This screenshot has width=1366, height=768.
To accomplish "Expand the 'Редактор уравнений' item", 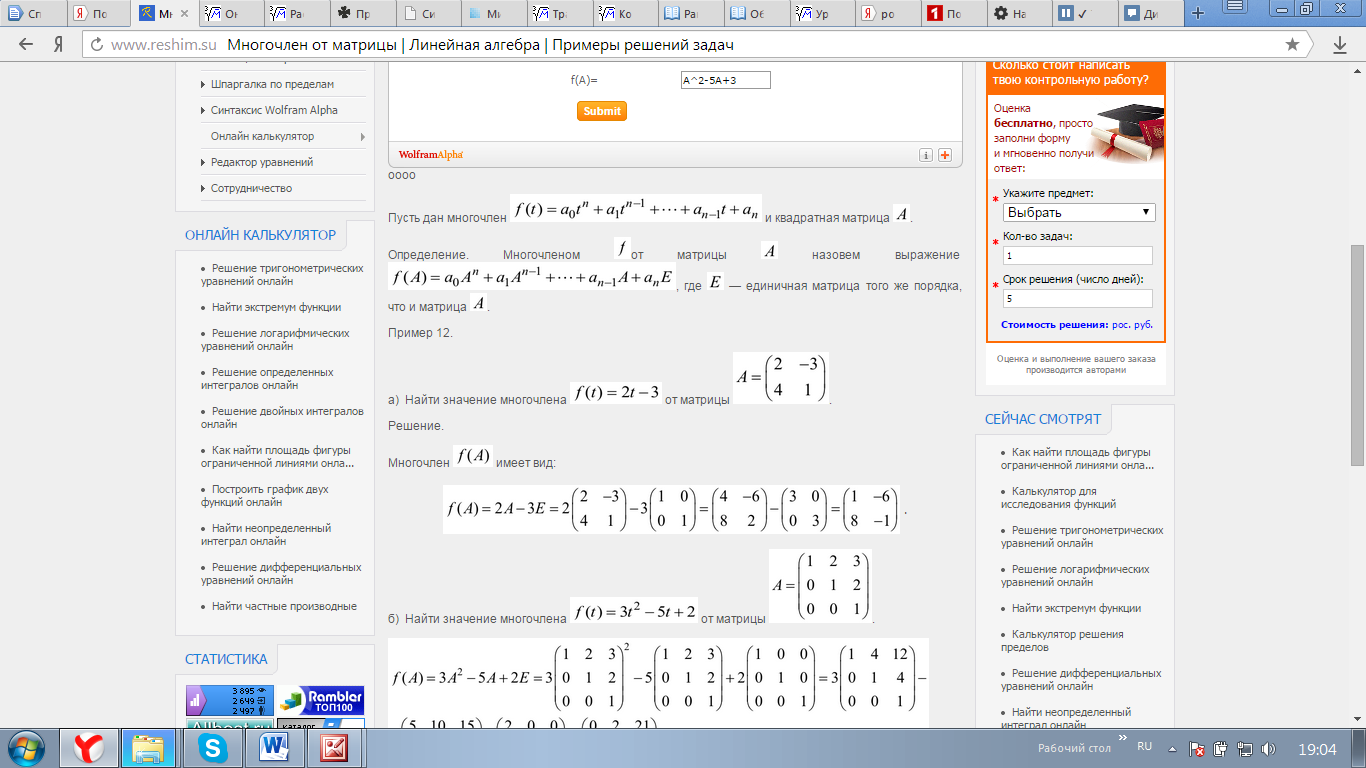I will pyautogui.click(x=262, y=162).
